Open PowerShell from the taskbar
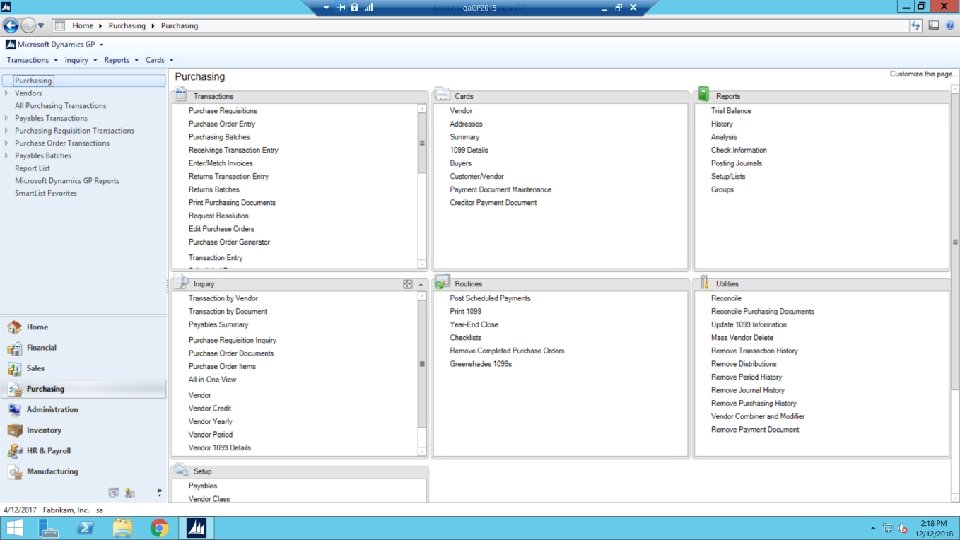This screenshot has height=540, width=960. [86, 528]
